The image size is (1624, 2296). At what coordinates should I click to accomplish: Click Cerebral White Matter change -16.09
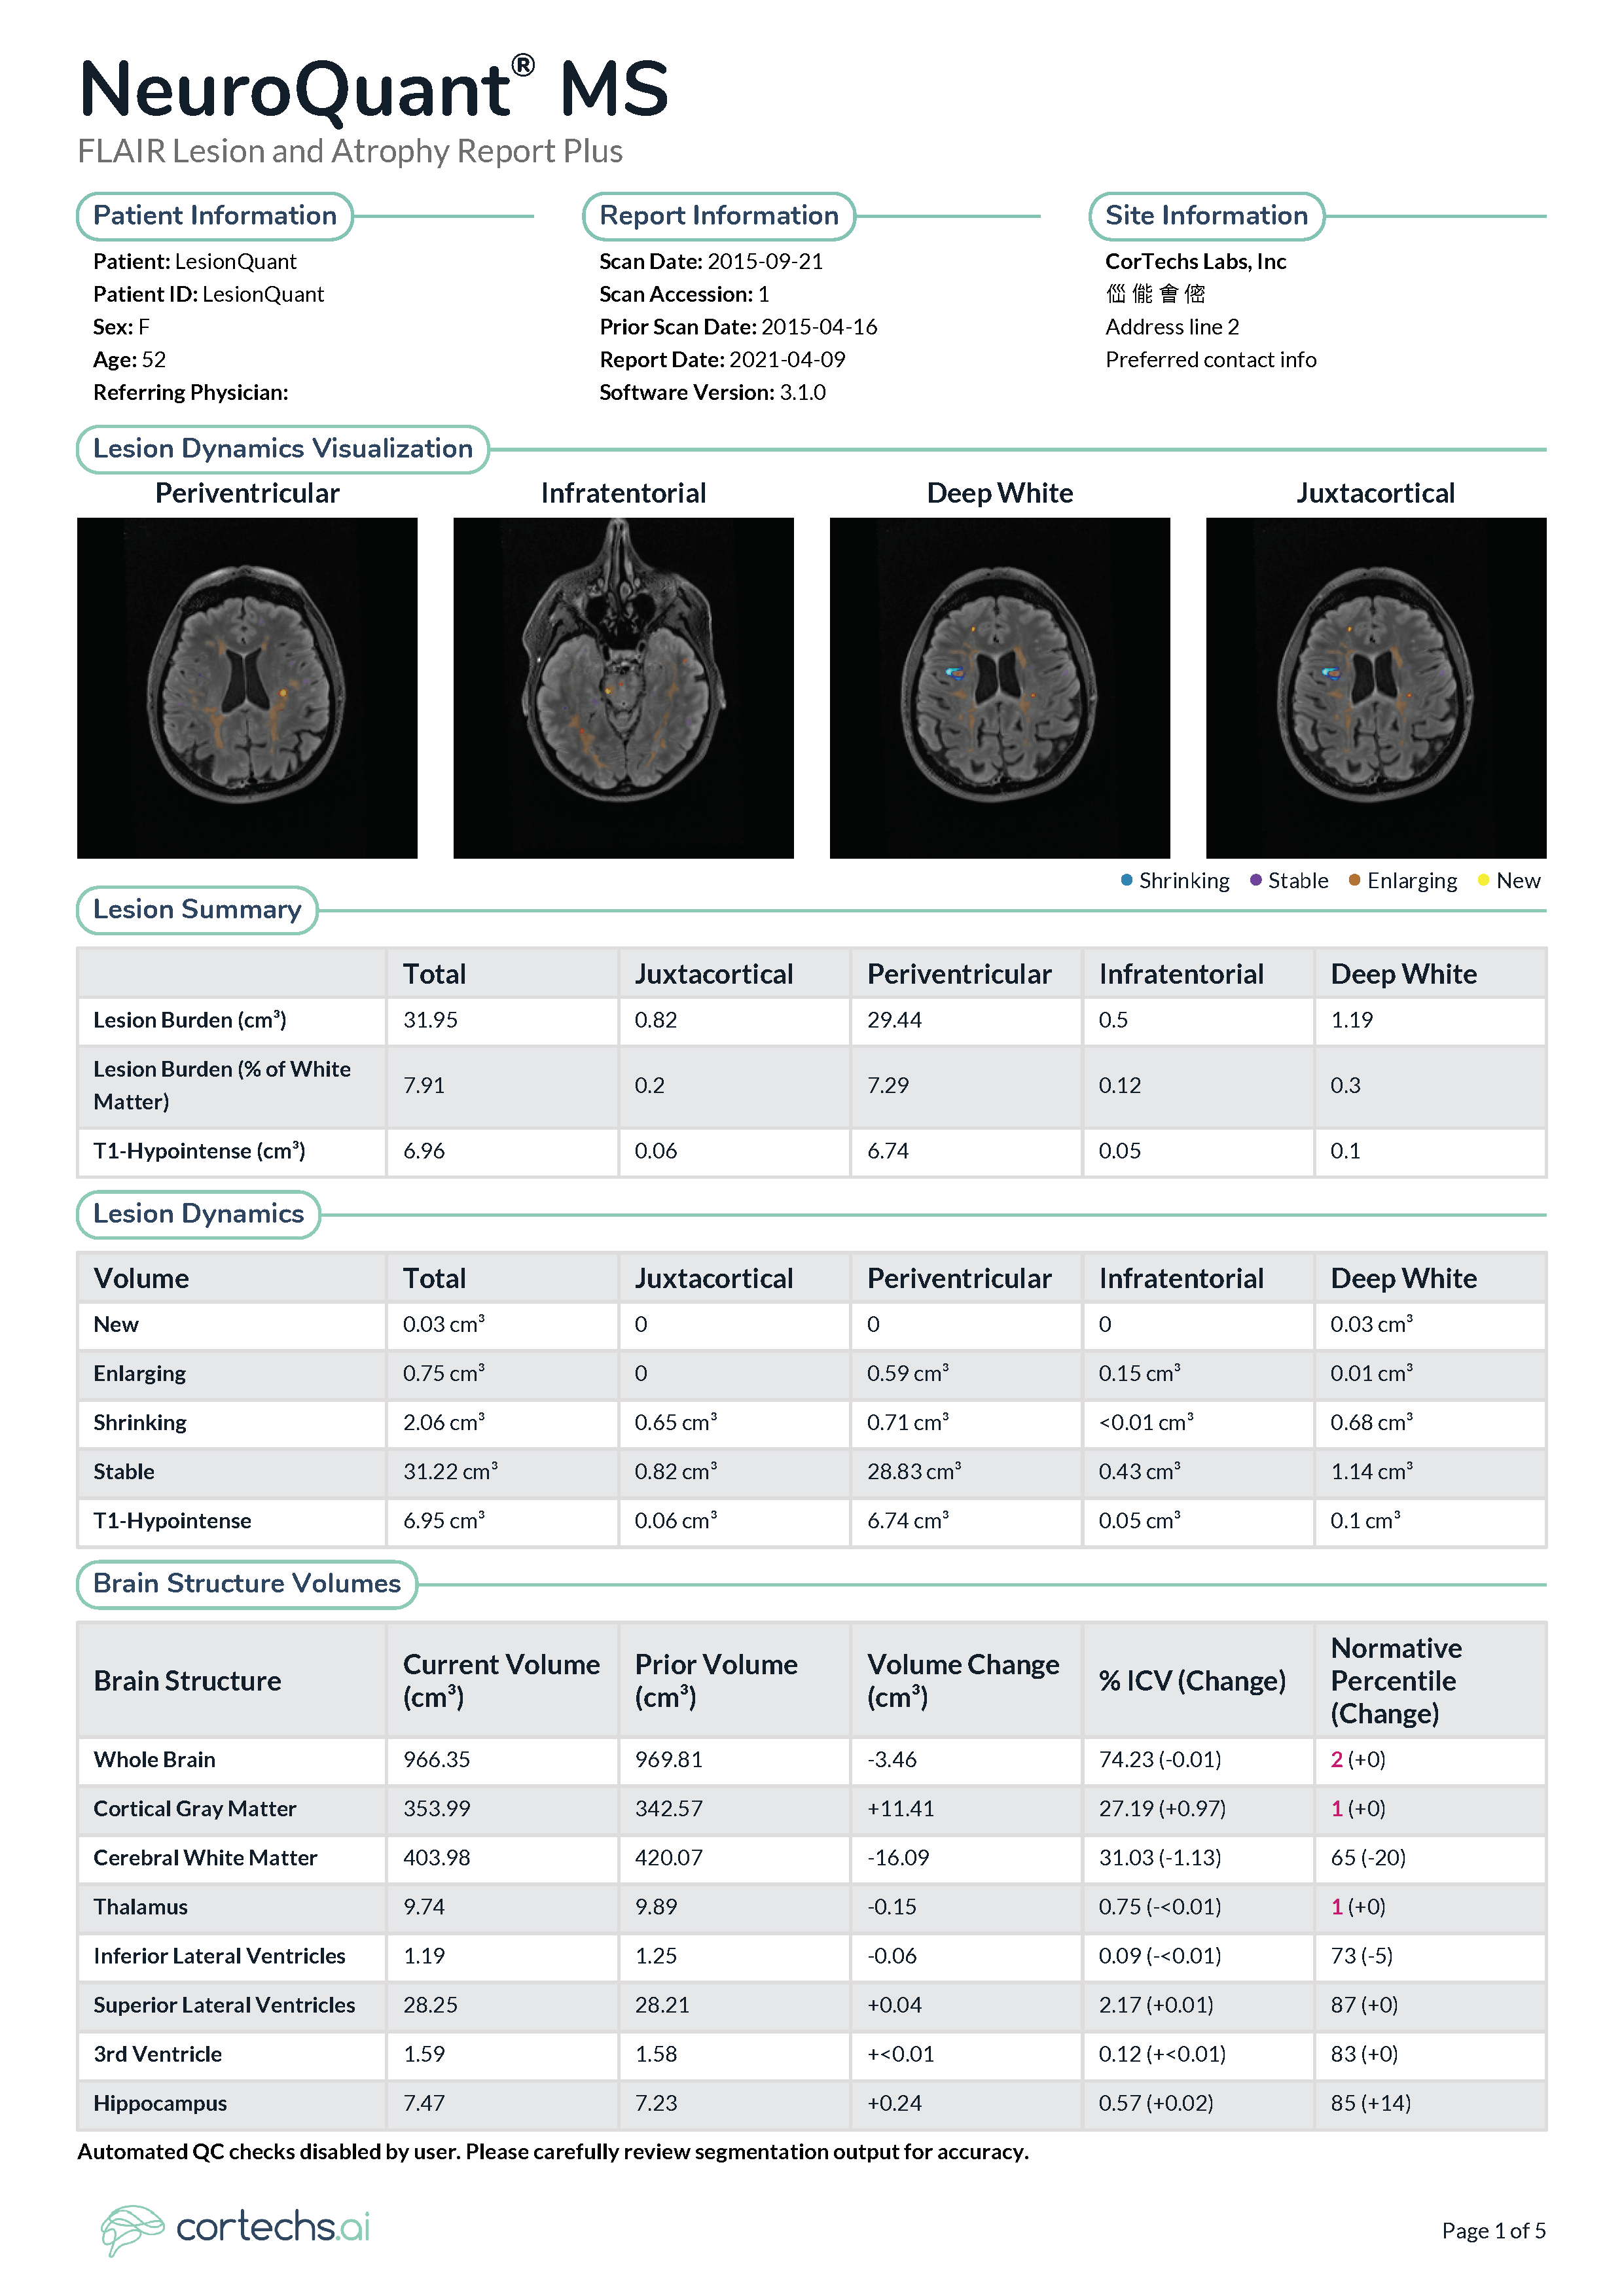[x=898, y=1857]
